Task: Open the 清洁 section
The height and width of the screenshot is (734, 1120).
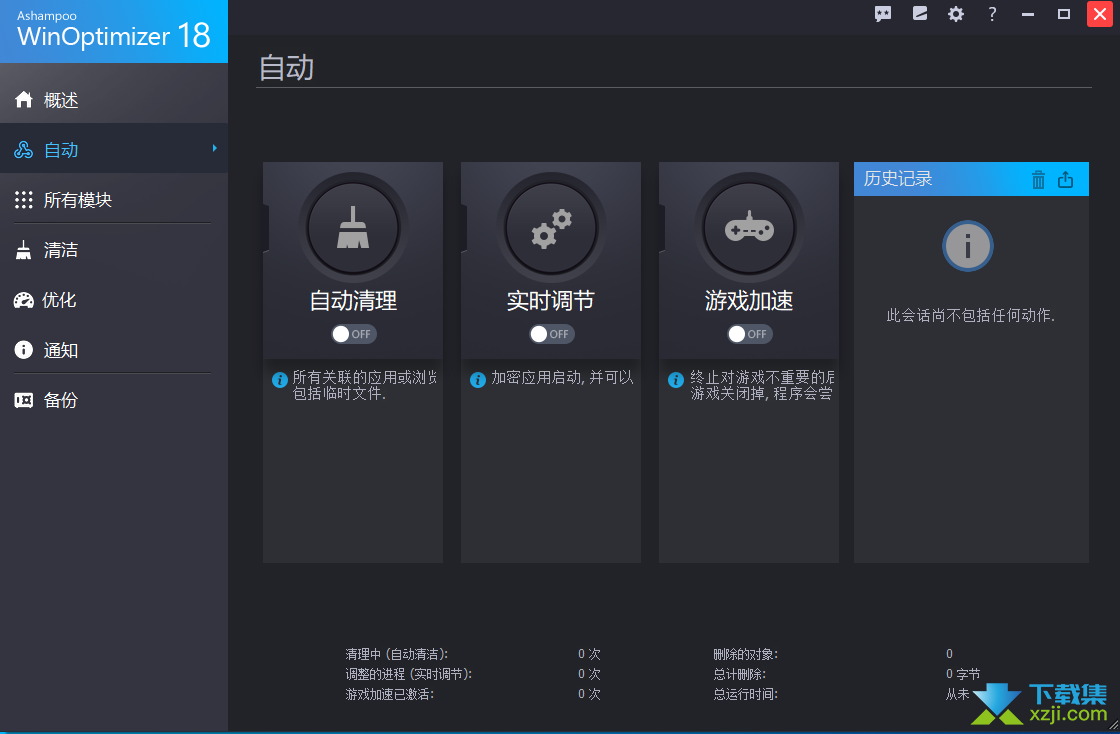Action: (61, 250)
